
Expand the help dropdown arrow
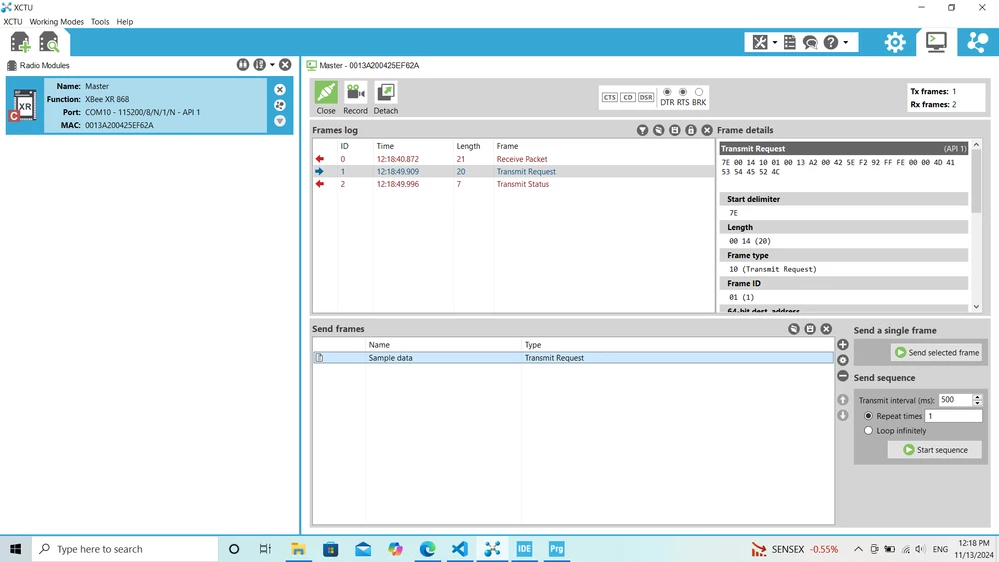point(845,43)
